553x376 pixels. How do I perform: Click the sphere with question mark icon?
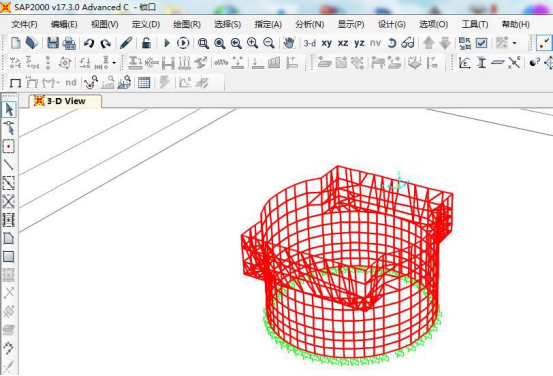pos(535,63)
